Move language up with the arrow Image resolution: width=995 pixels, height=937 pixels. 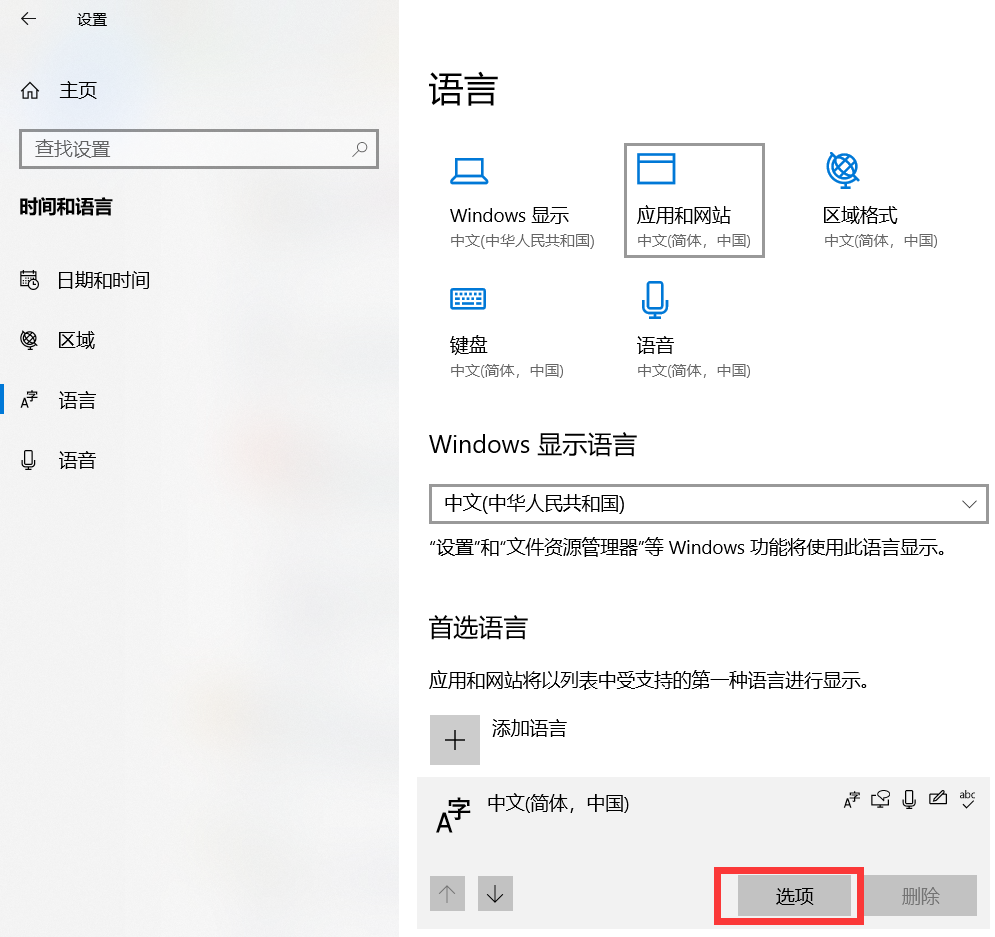[x=447, y=894]
